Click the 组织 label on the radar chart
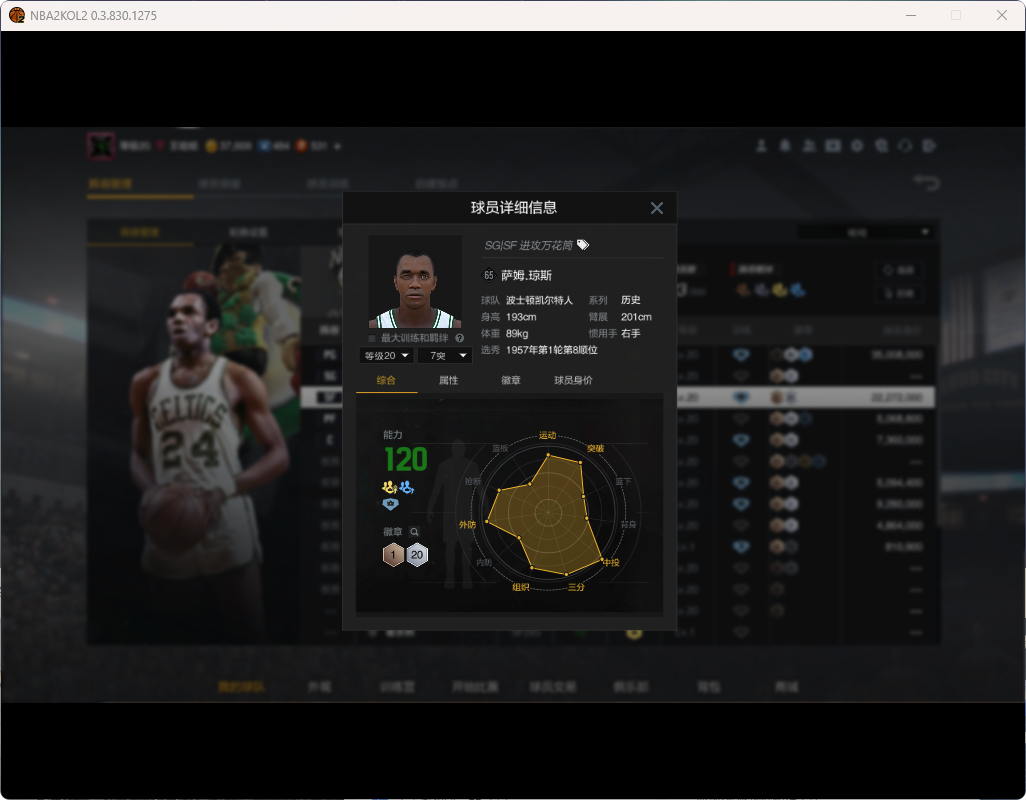Image resolution: width=1026 pixels, height=800 pixels. 521,587
